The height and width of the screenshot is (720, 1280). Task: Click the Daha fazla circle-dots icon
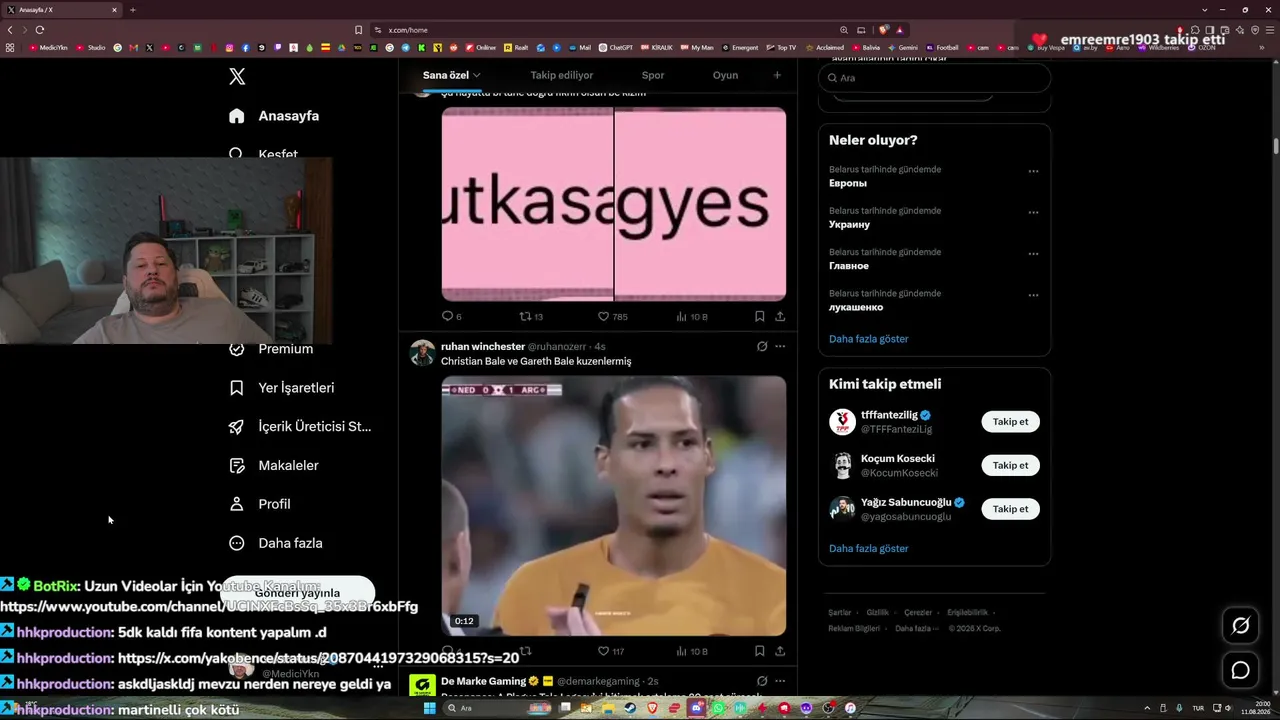[x=237, y=544]
